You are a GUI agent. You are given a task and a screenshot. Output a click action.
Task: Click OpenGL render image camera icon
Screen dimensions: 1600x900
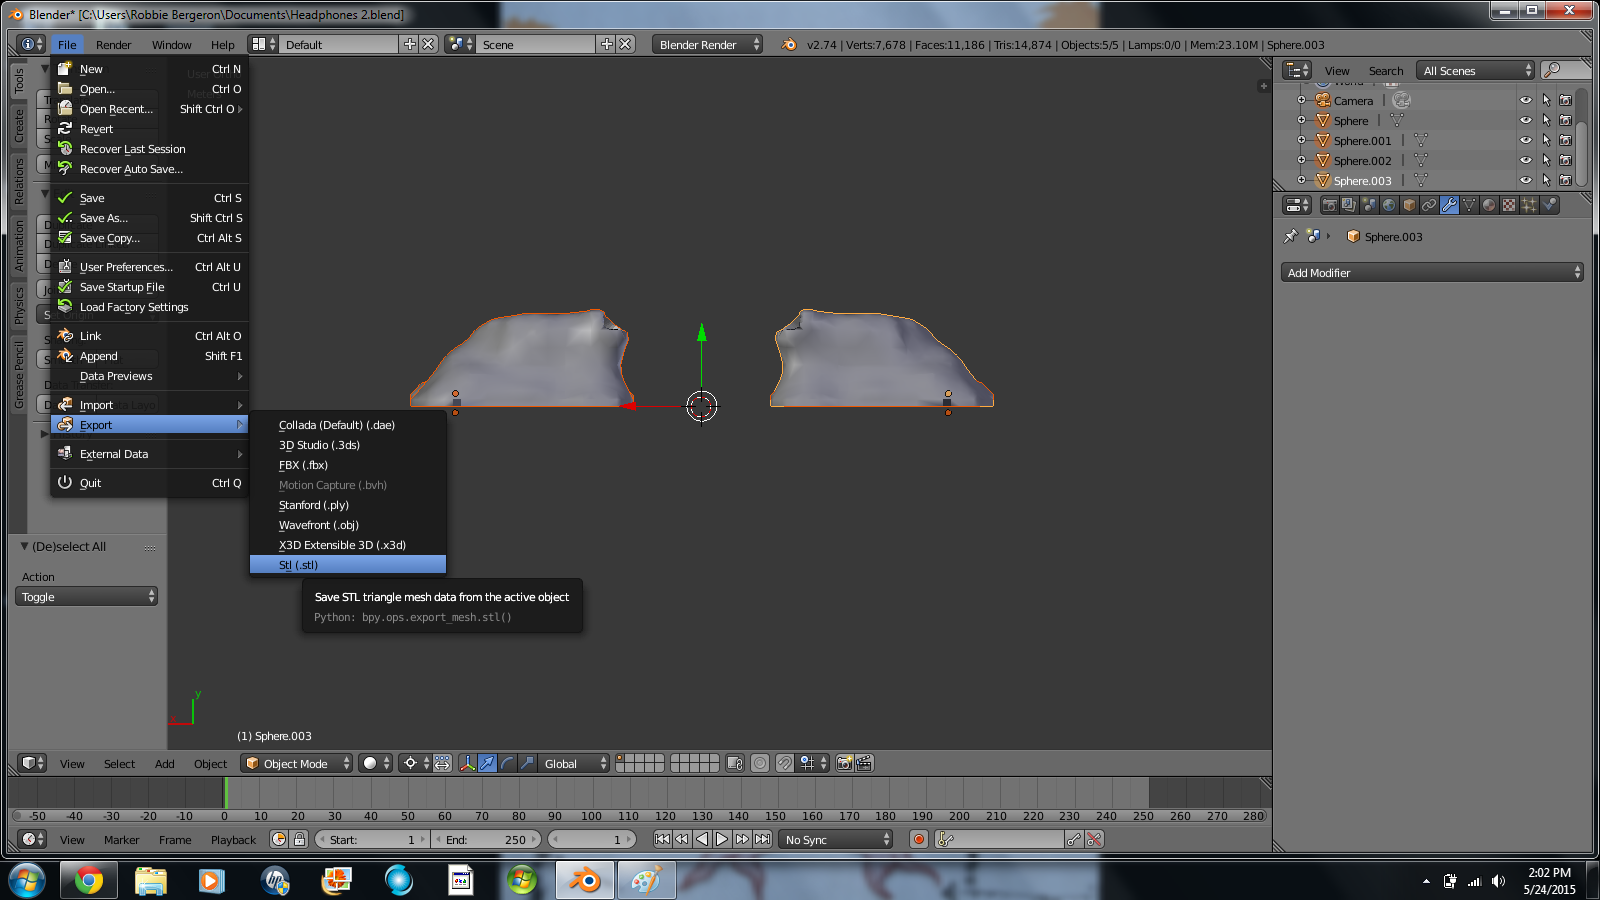[x=844, y=763]
